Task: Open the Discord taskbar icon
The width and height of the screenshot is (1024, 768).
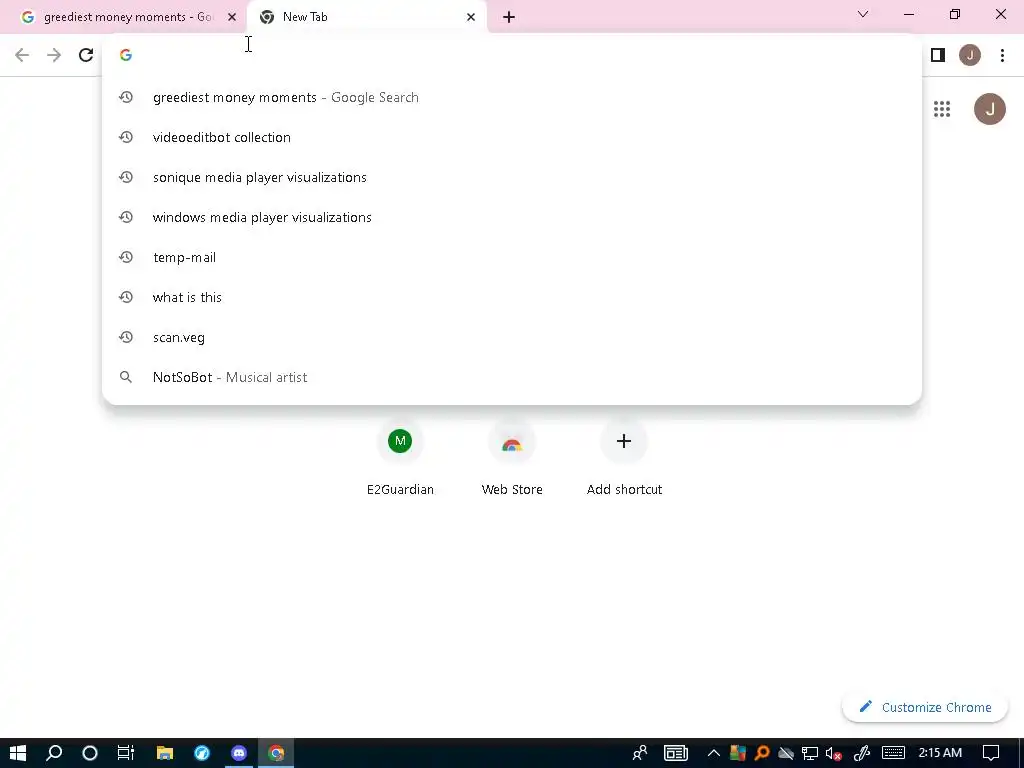Action: [239, 753]
